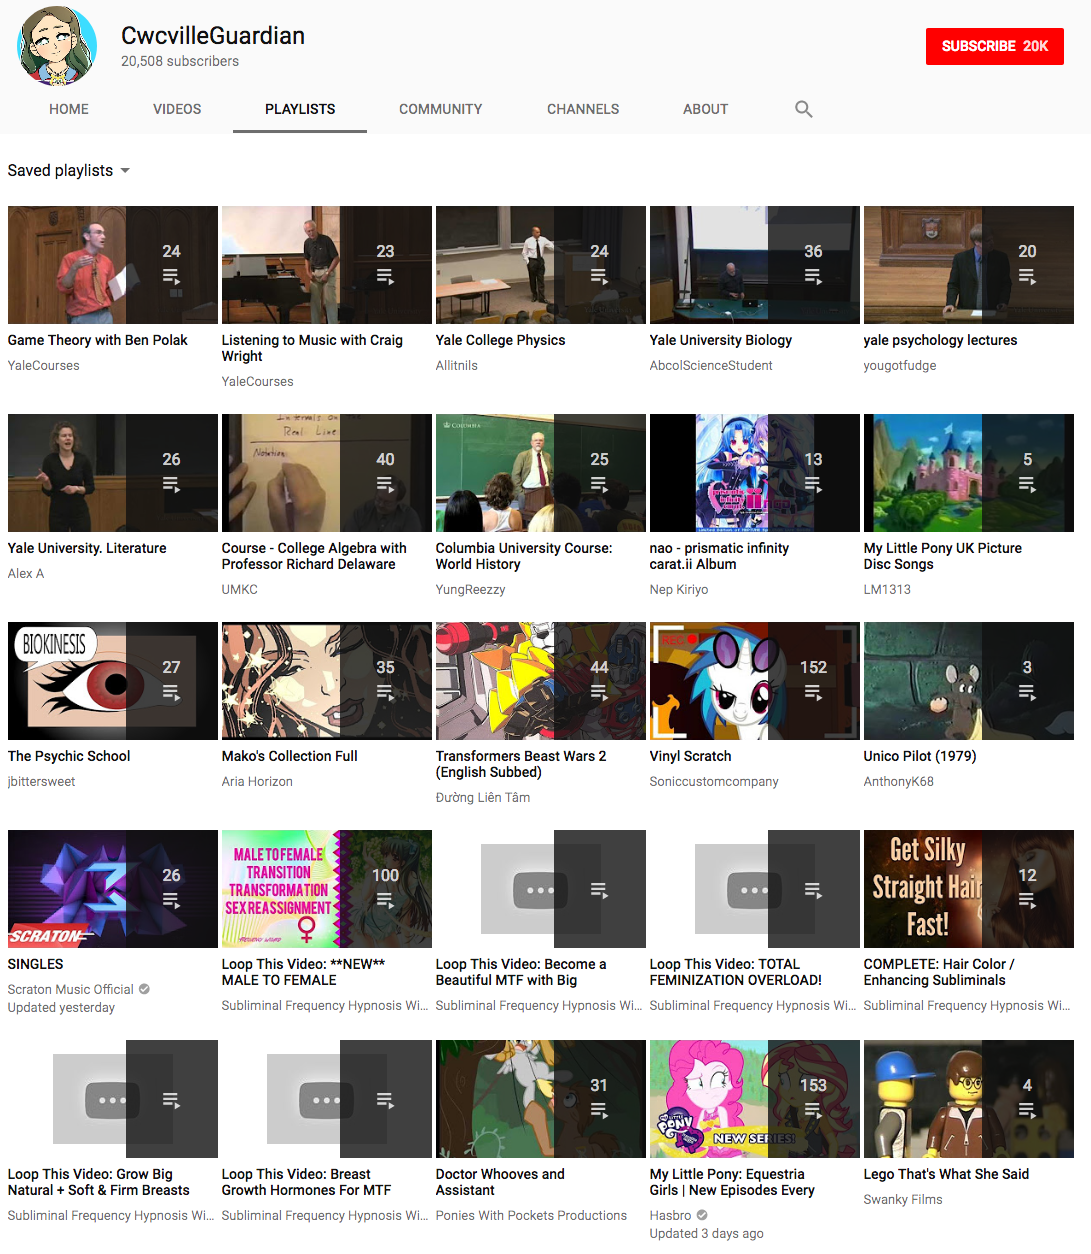Viewport: 1091px width, 1254px height.
Task: Click playlist icon on Vinyl Scratch thumbnail
Action: (813, 693)
